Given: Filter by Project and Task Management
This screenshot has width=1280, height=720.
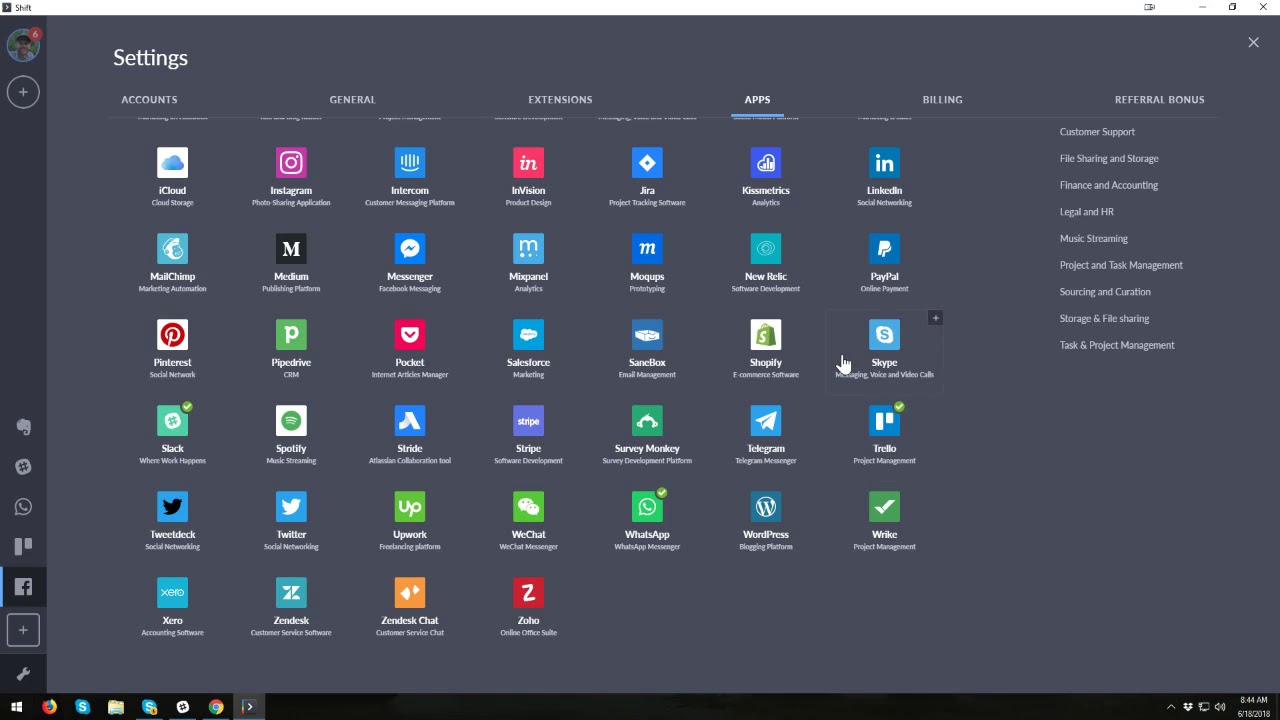Looking at the screenshot, I should pos(1121,265).
